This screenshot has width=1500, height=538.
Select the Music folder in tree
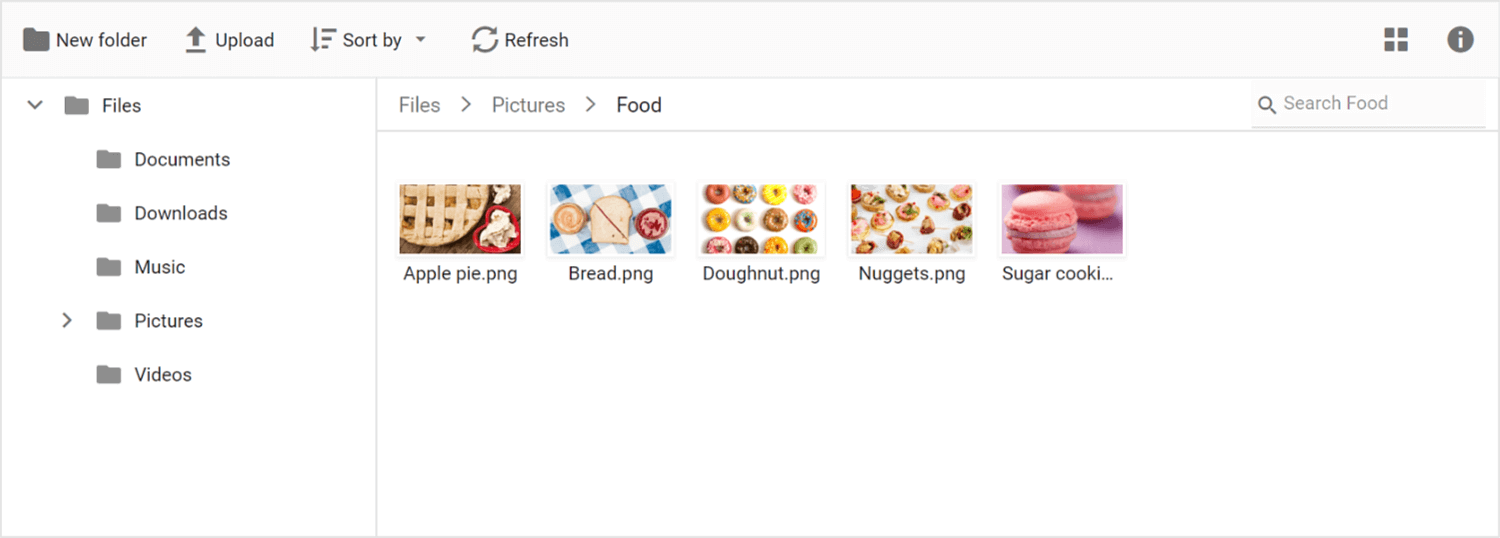pos(160,267)
